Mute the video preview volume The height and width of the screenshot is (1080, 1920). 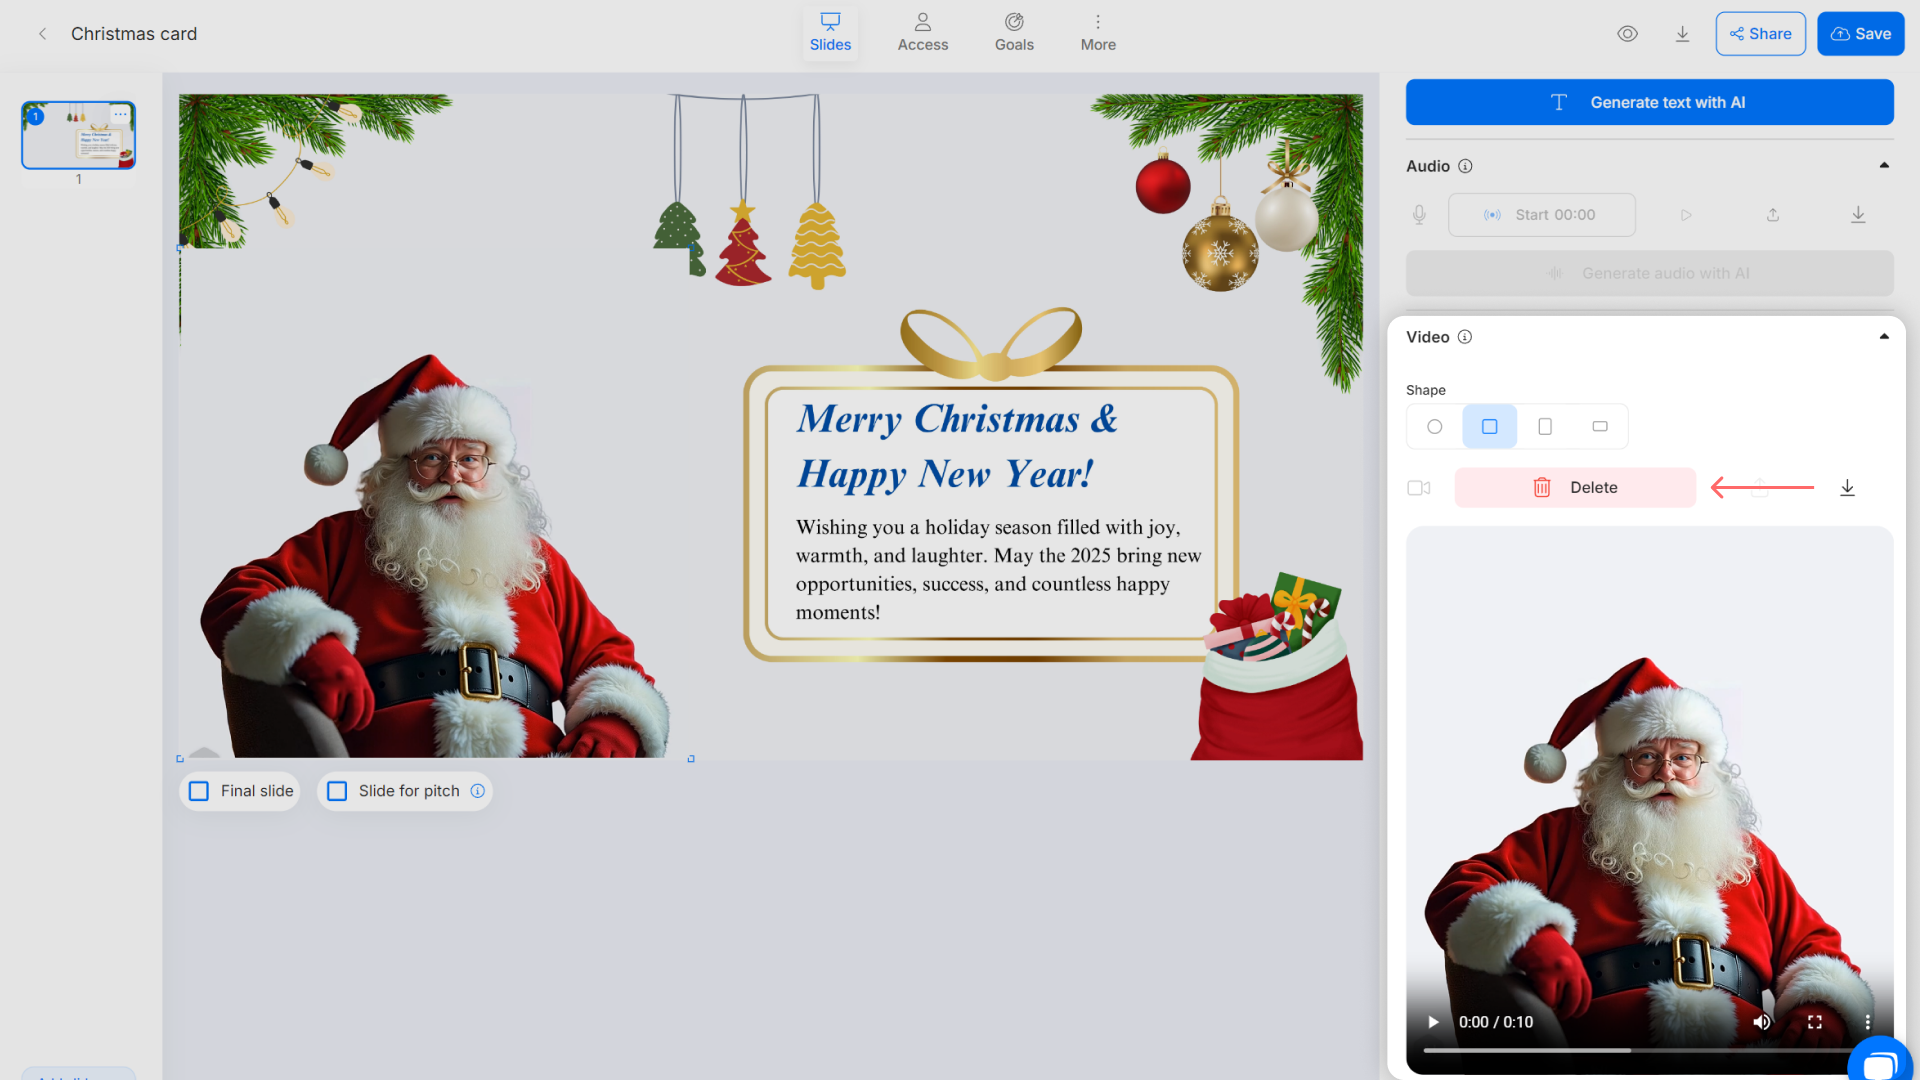[1761, 1022]
